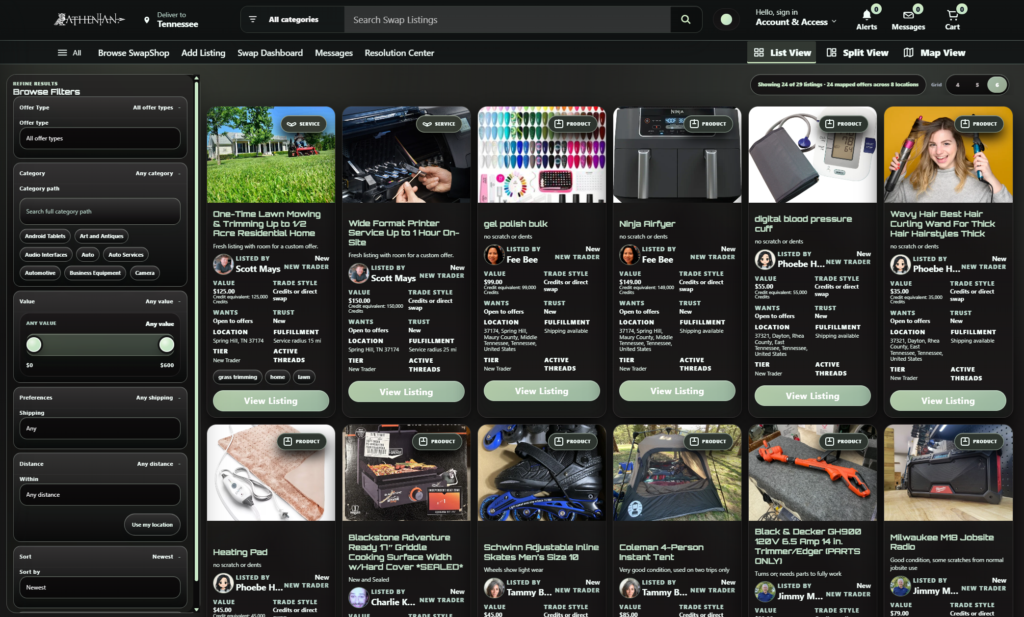Open the Messages envelope icon in header
1024x617 pixels.
pyautogui.click(x=908, y=15)
